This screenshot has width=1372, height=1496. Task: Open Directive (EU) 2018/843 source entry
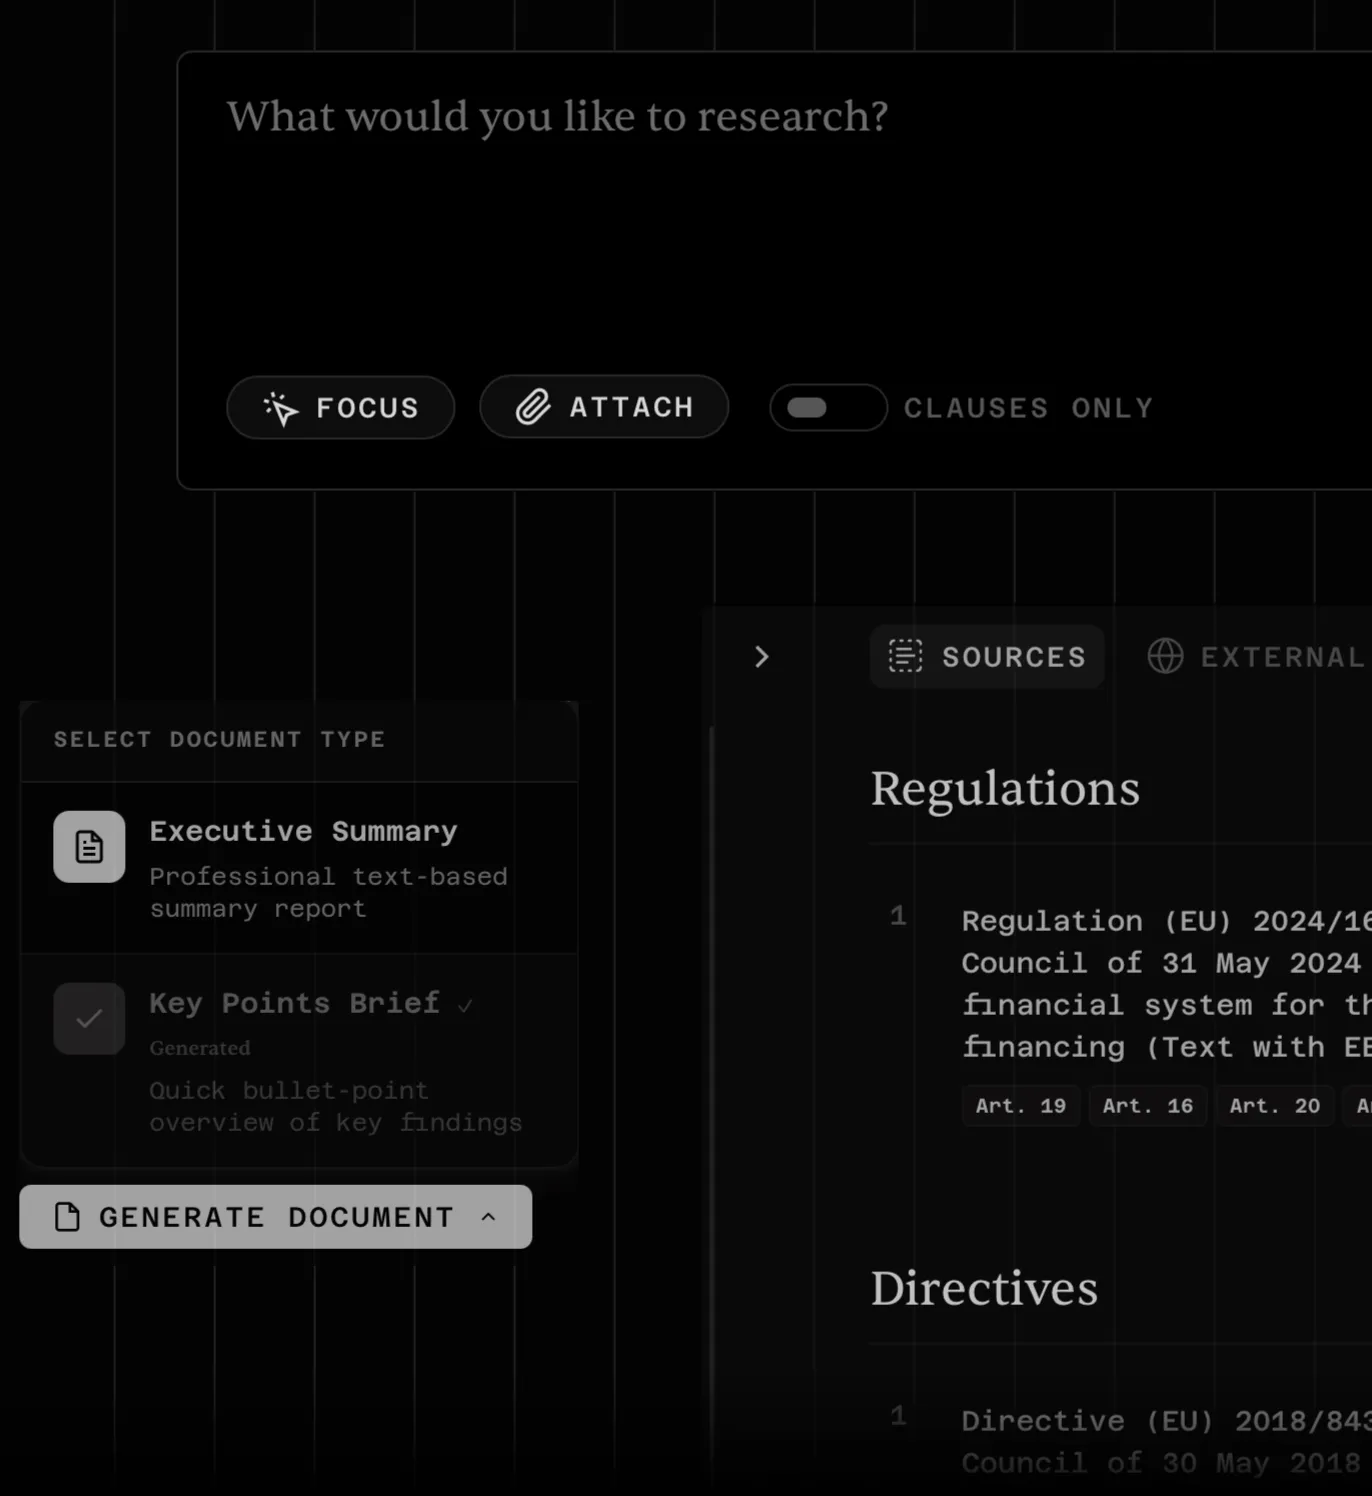coord(1166,1441)
